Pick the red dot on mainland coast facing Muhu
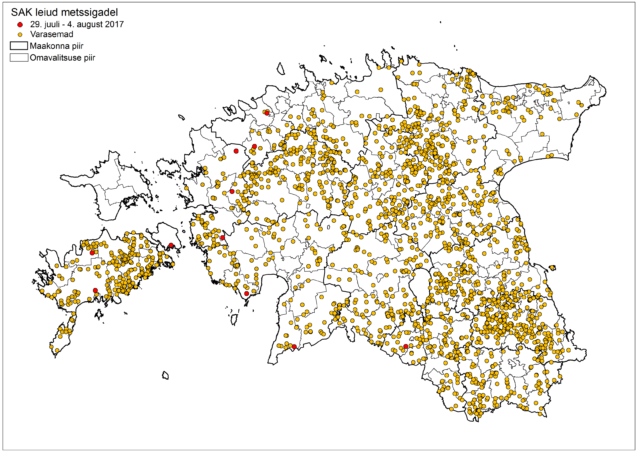This screenshot has width=640, height=453. click(x=222, y=237)
